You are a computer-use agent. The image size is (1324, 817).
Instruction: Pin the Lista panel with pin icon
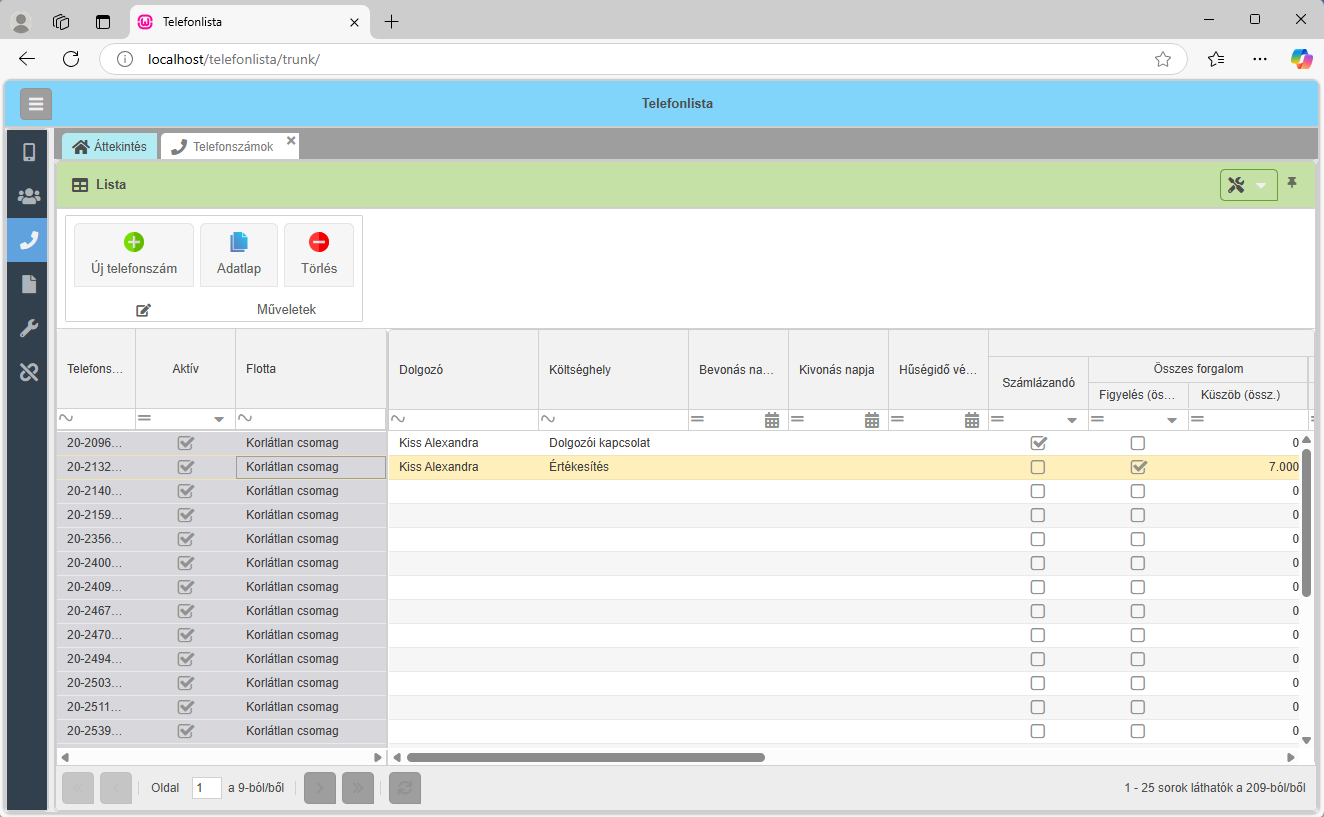click(x=1292, y=184)
